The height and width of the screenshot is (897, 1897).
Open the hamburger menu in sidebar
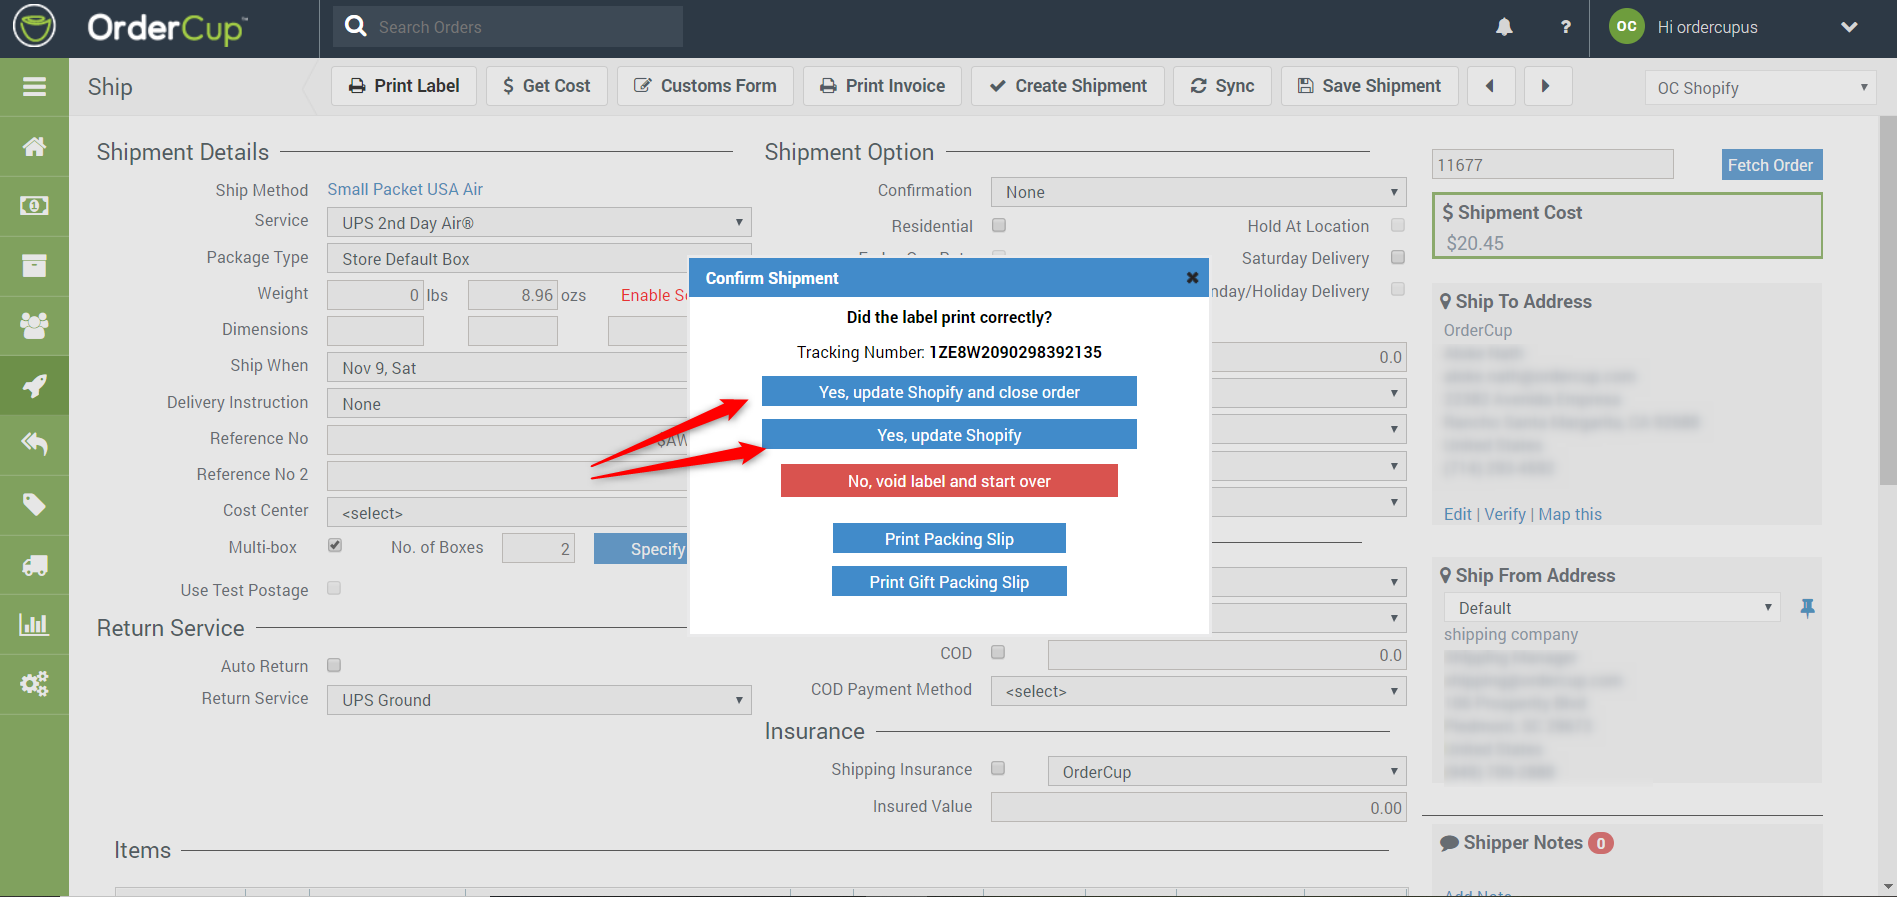coord(34,87)
